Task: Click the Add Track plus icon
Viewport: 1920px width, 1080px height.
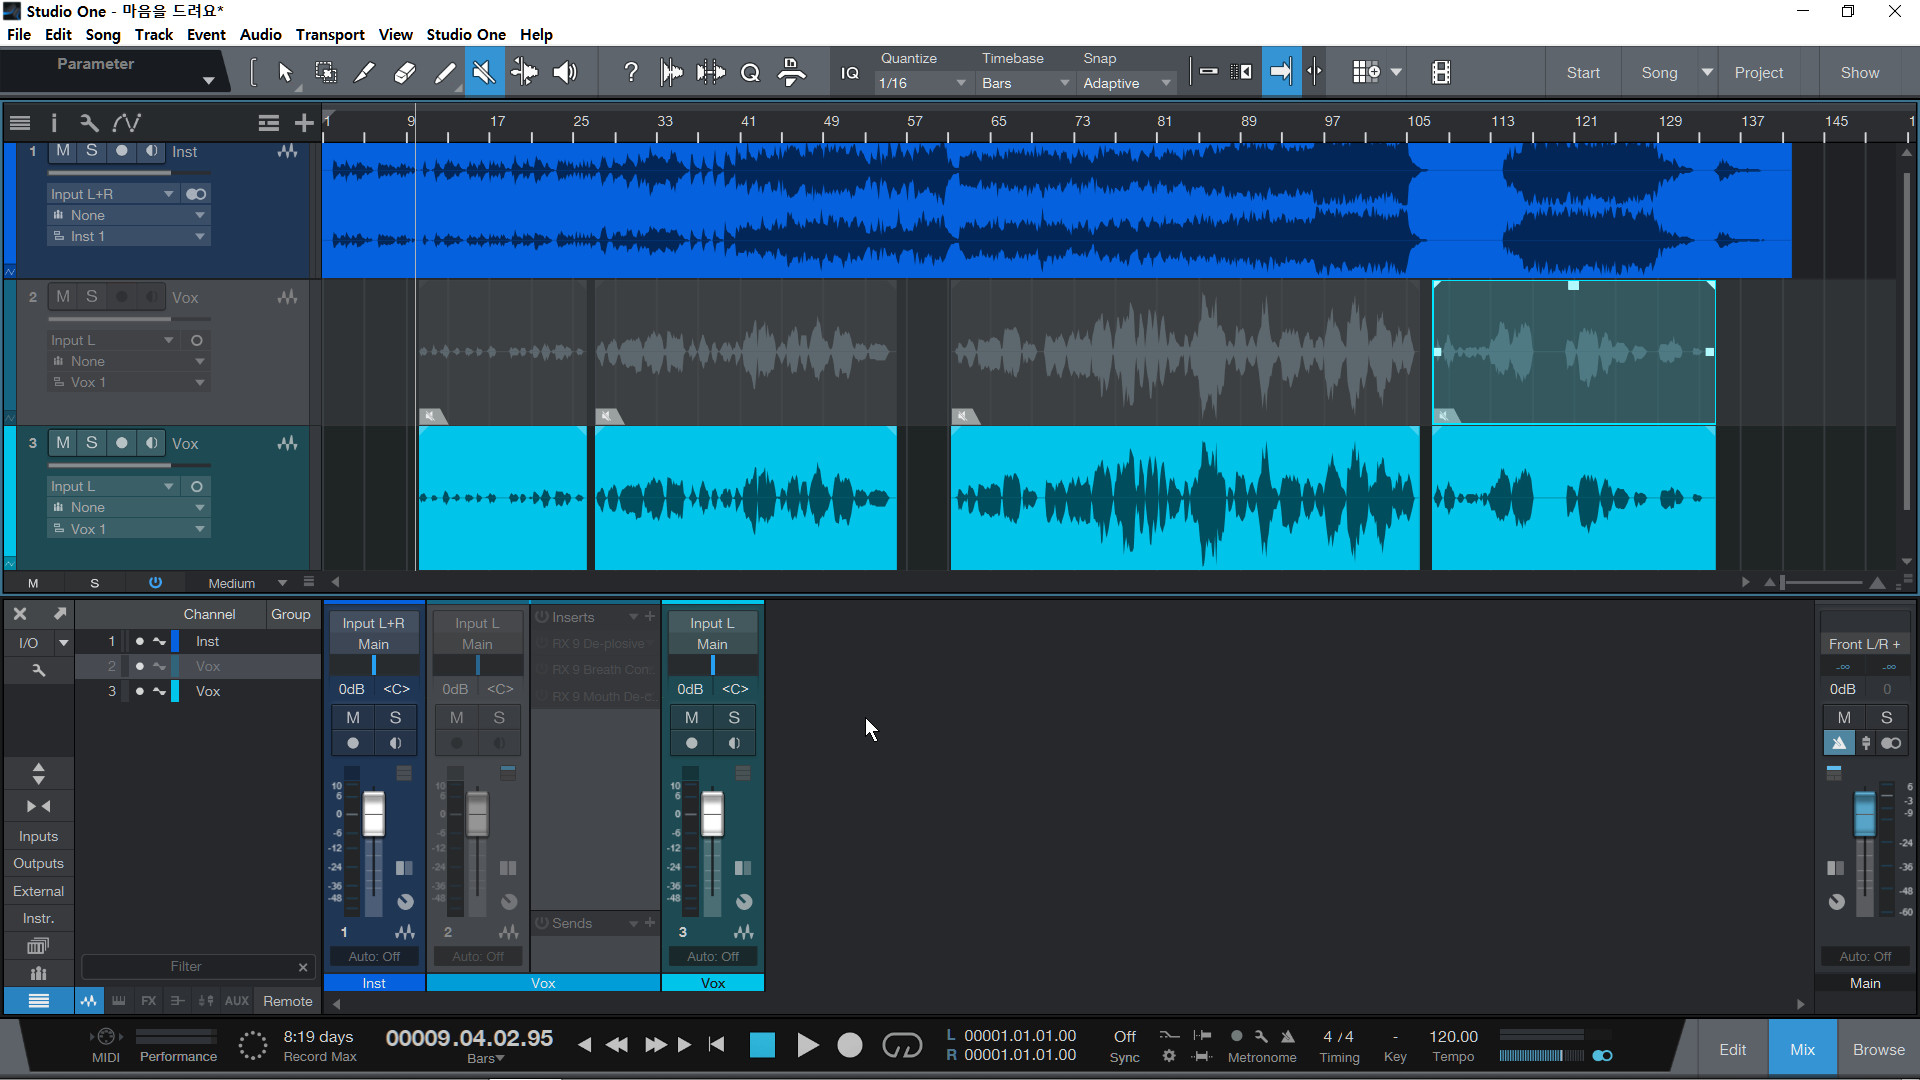Action: (304, 123)
